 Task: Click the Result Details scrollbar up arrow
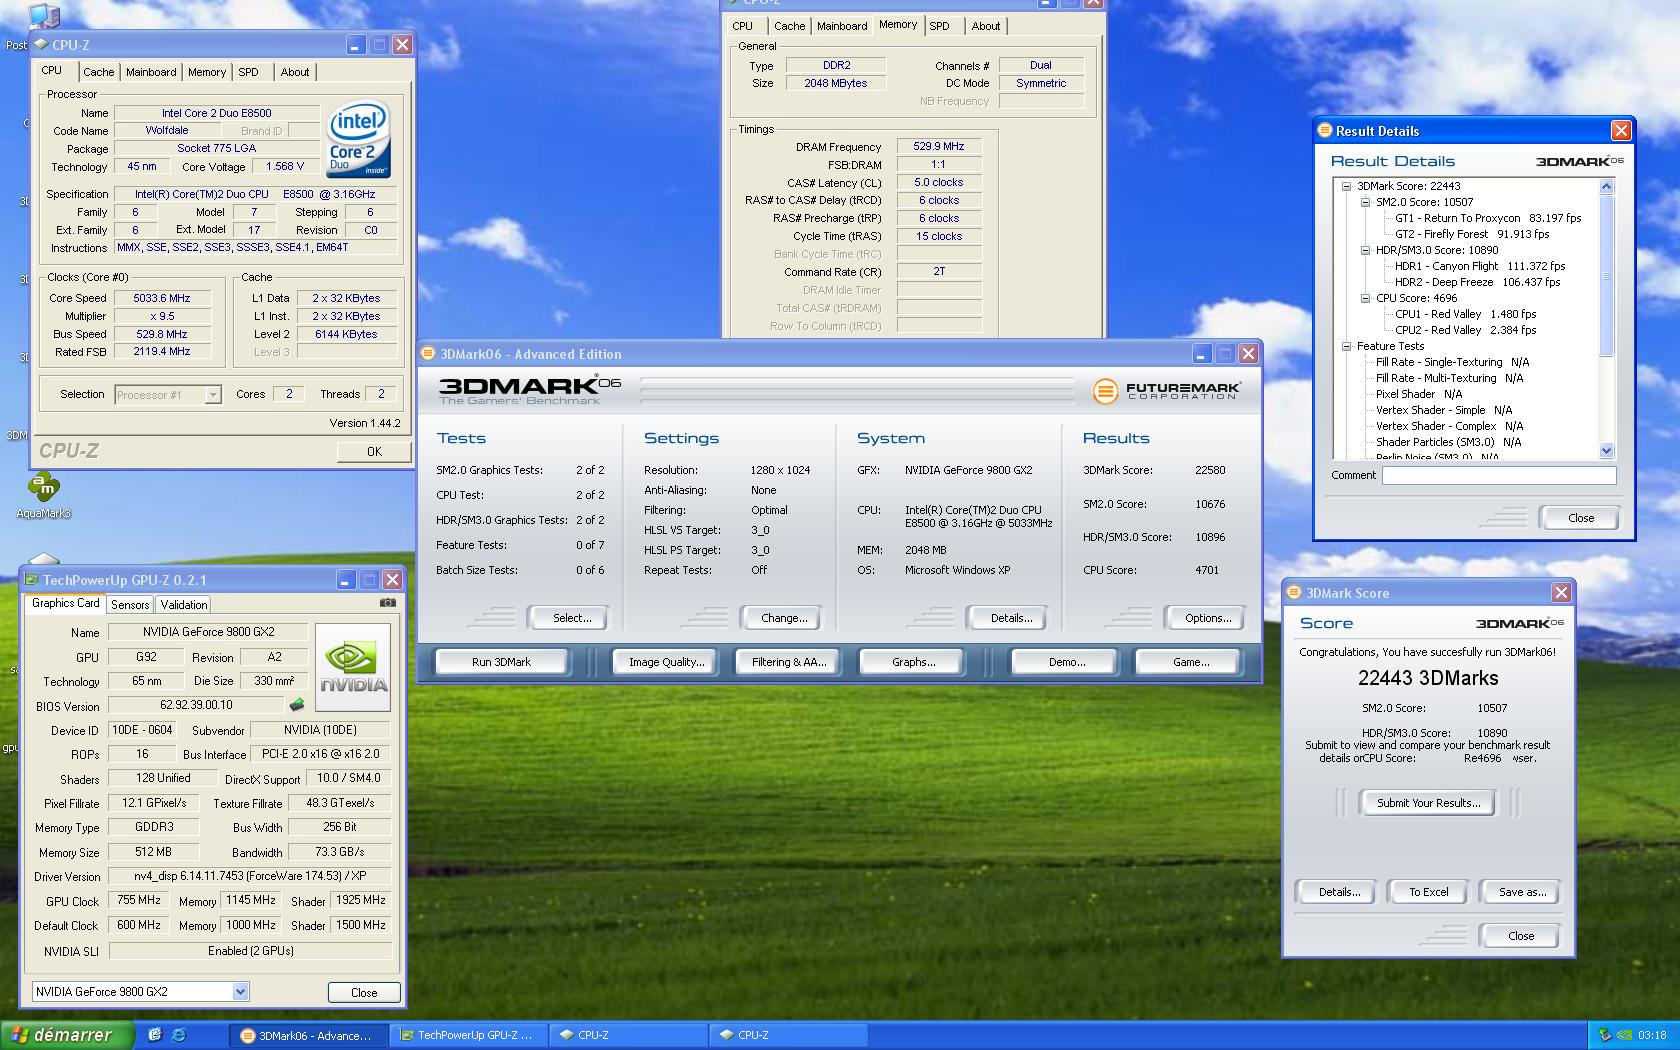coord(1607,187)
